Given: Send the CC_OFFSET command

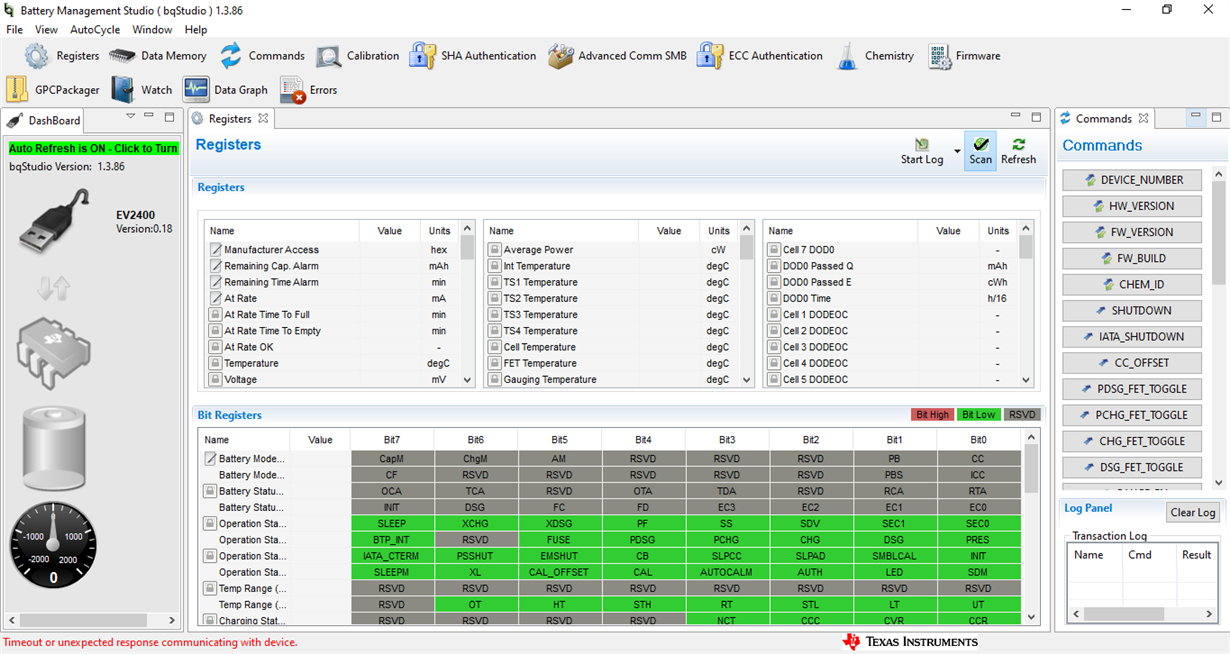Looking at the screenshot, I should click(x=1132, y=363).
